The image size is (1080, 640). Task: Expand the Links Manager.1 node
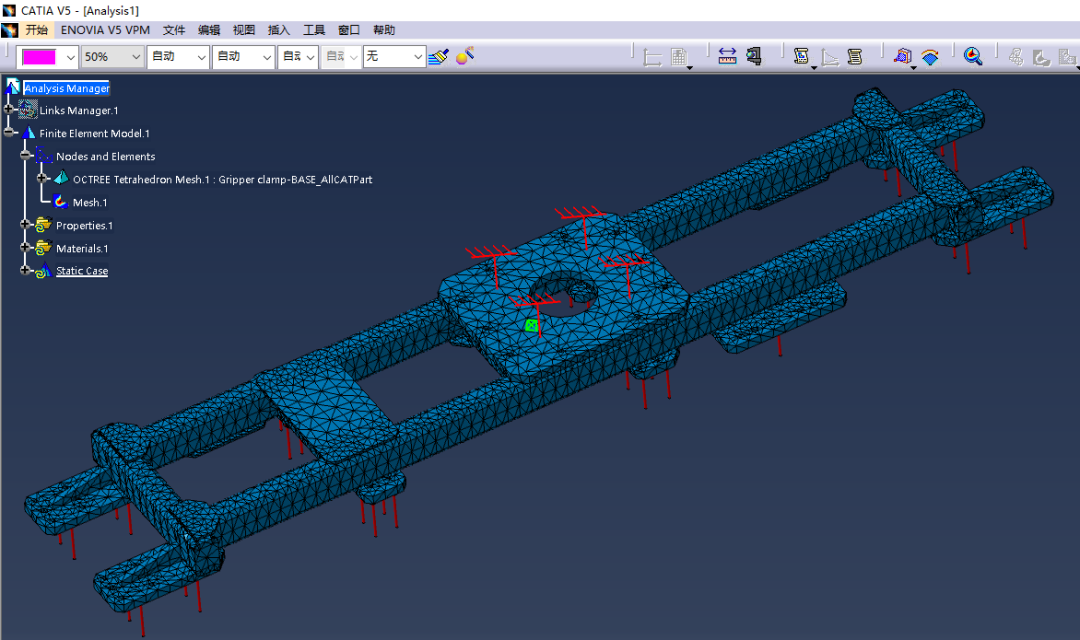(9, 110)
